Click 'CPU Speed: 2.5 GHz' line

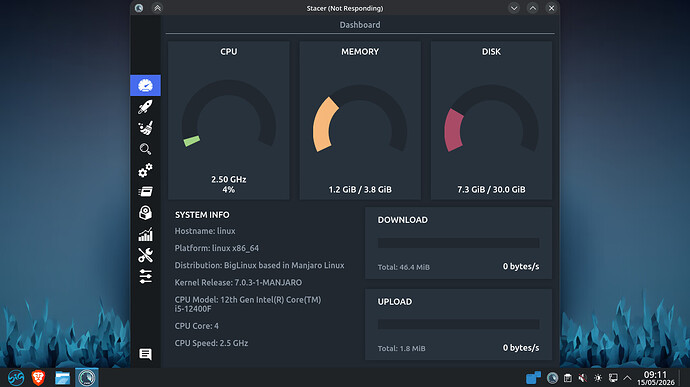tap(211, 343)
